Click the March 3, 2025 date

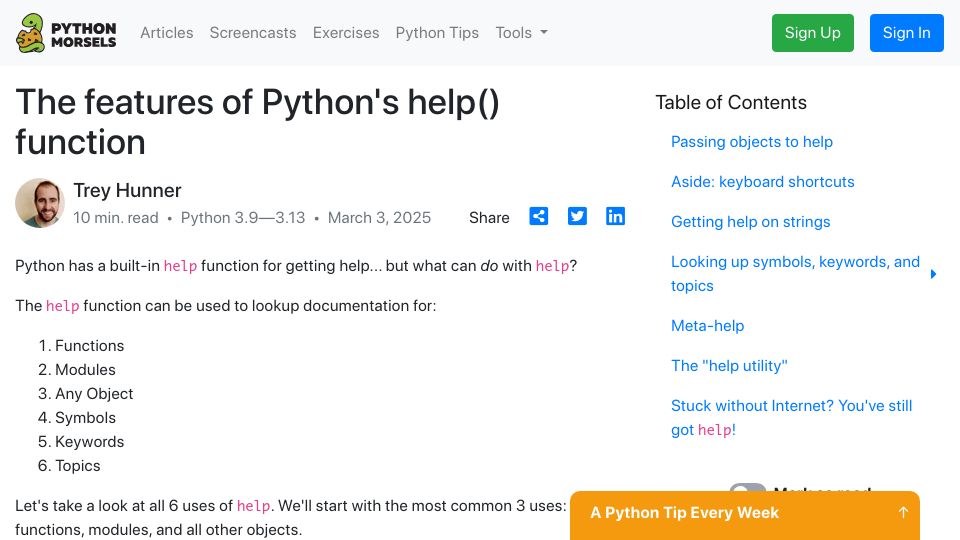pyautogui.click(x=379, y=217)
